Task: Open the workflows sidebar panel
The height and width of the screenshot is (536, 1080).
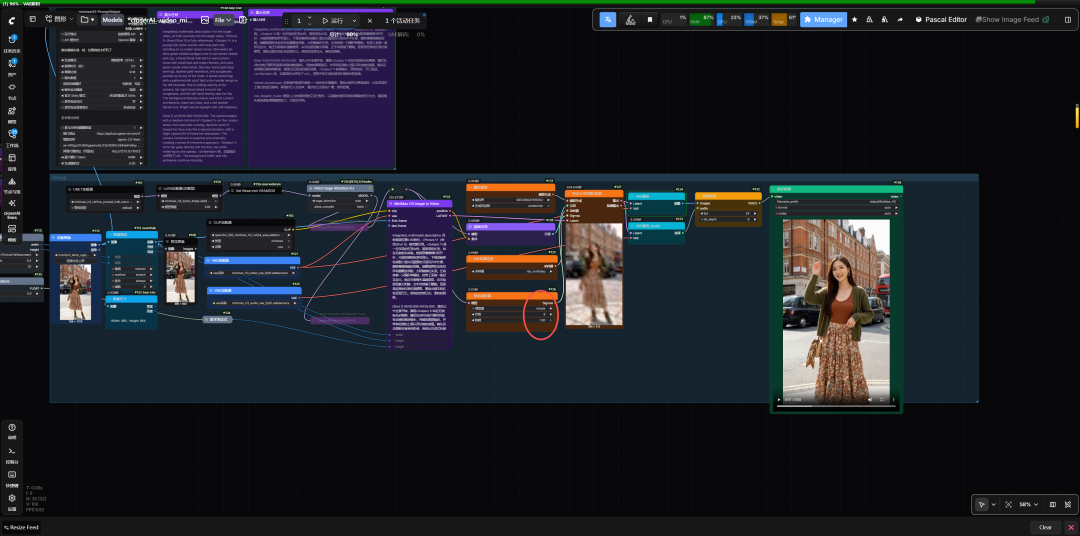Action: 12,134
